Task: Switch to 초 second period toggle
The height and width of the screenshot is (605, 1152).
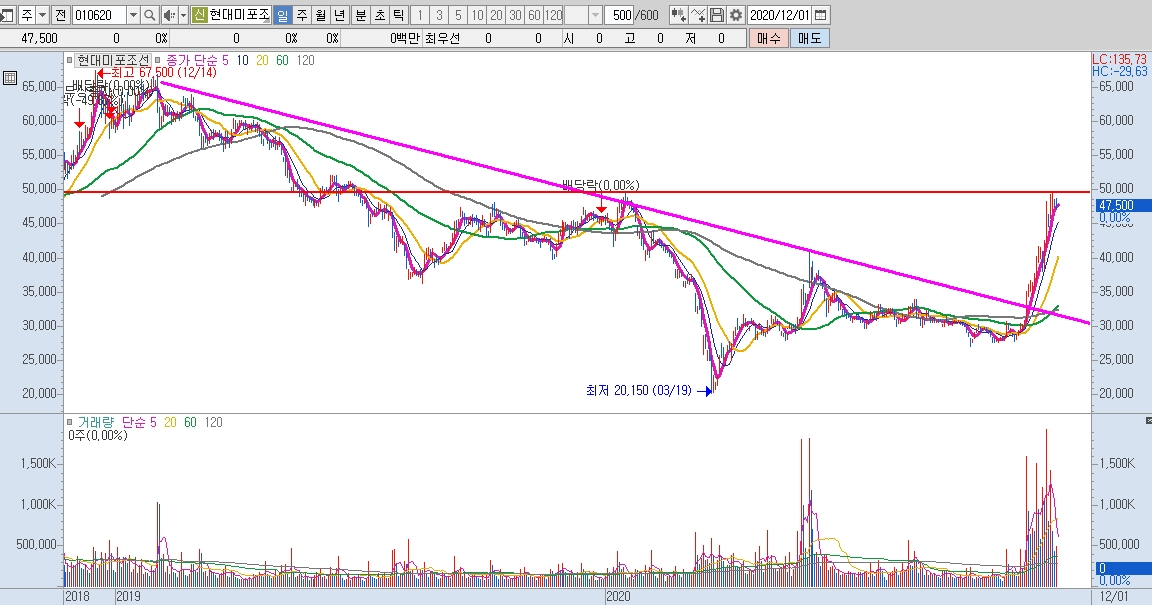Action: [x=380, y=15]
